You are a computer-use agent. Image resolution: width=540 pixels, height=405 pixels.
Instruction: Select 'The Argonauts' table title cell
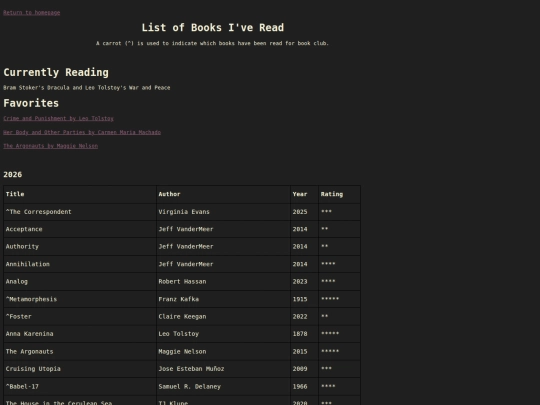80,352
